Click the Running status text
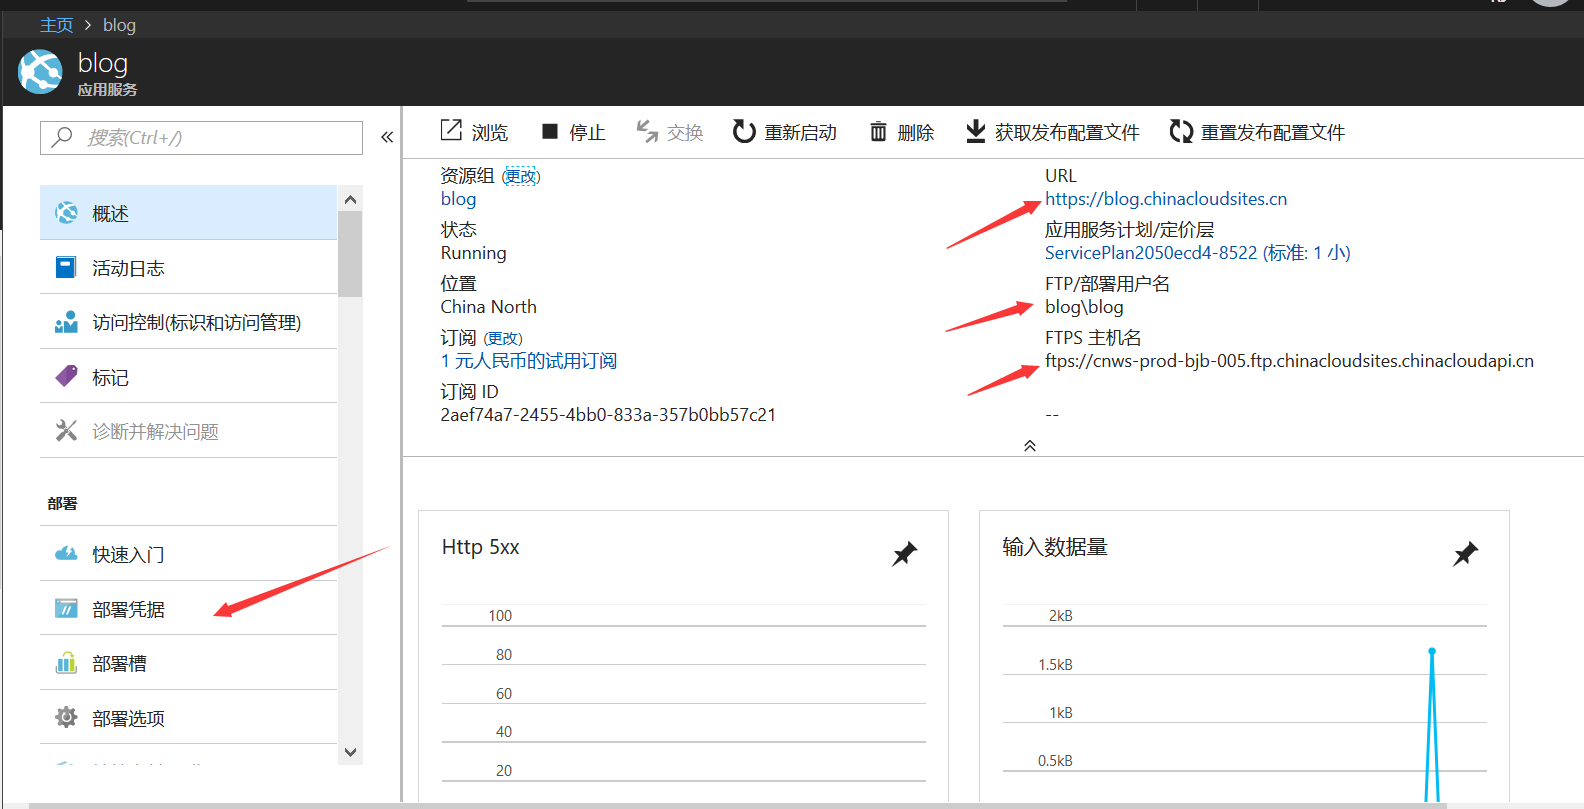The image size is (1584, 809). tap(473, 253)
